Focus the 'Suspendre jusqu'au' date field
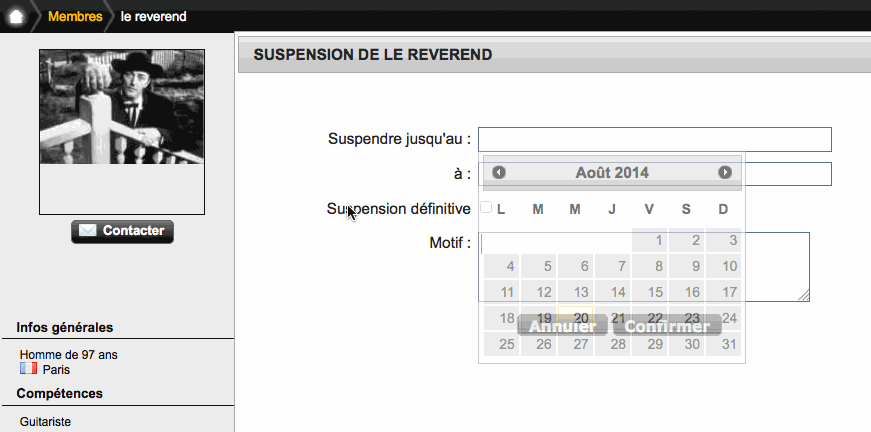 (654, 139)
